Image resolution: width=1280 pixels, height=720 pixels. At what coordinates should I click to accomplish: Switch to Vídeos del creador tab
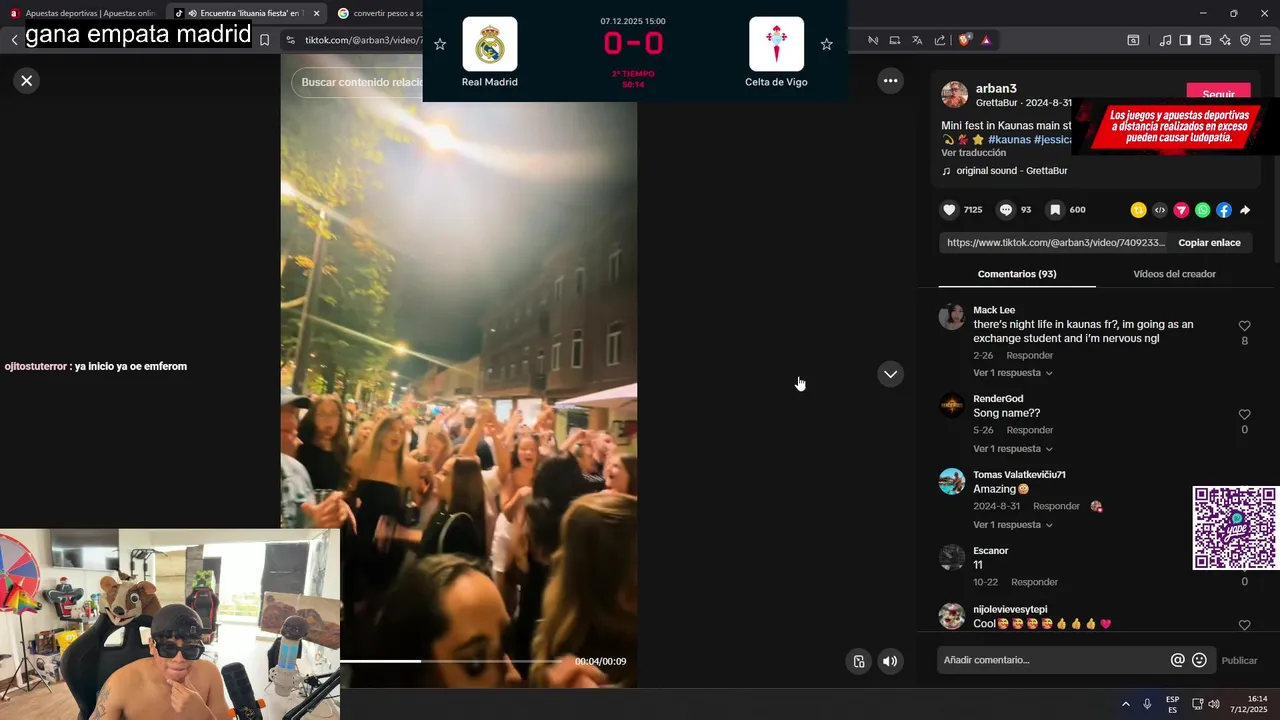pyautogui.click(x=1174, y=274)
